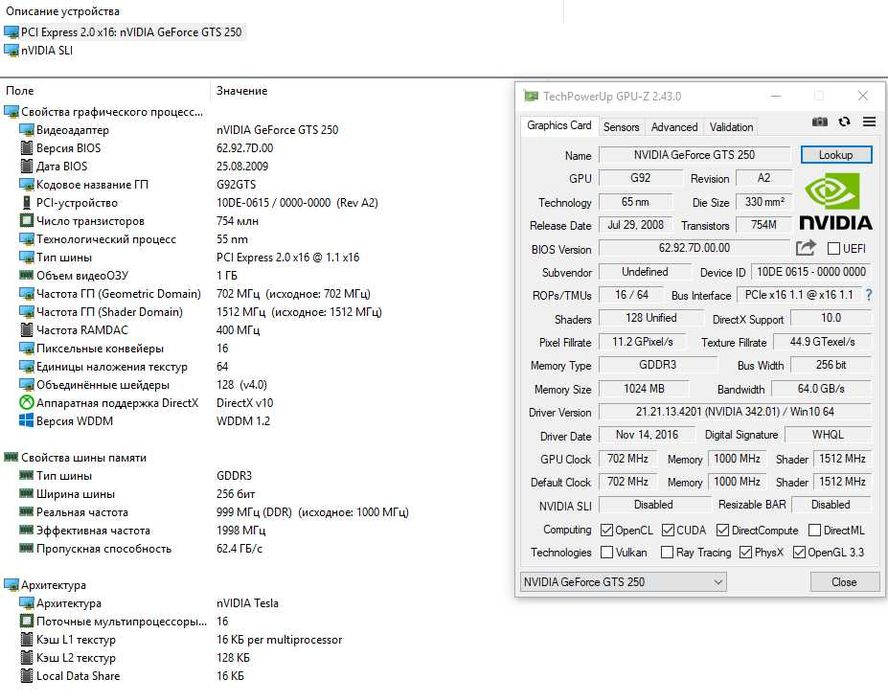Viewport: 888px width, 699px height.
Task: Click the Lookup button
Action: (836, 155)
